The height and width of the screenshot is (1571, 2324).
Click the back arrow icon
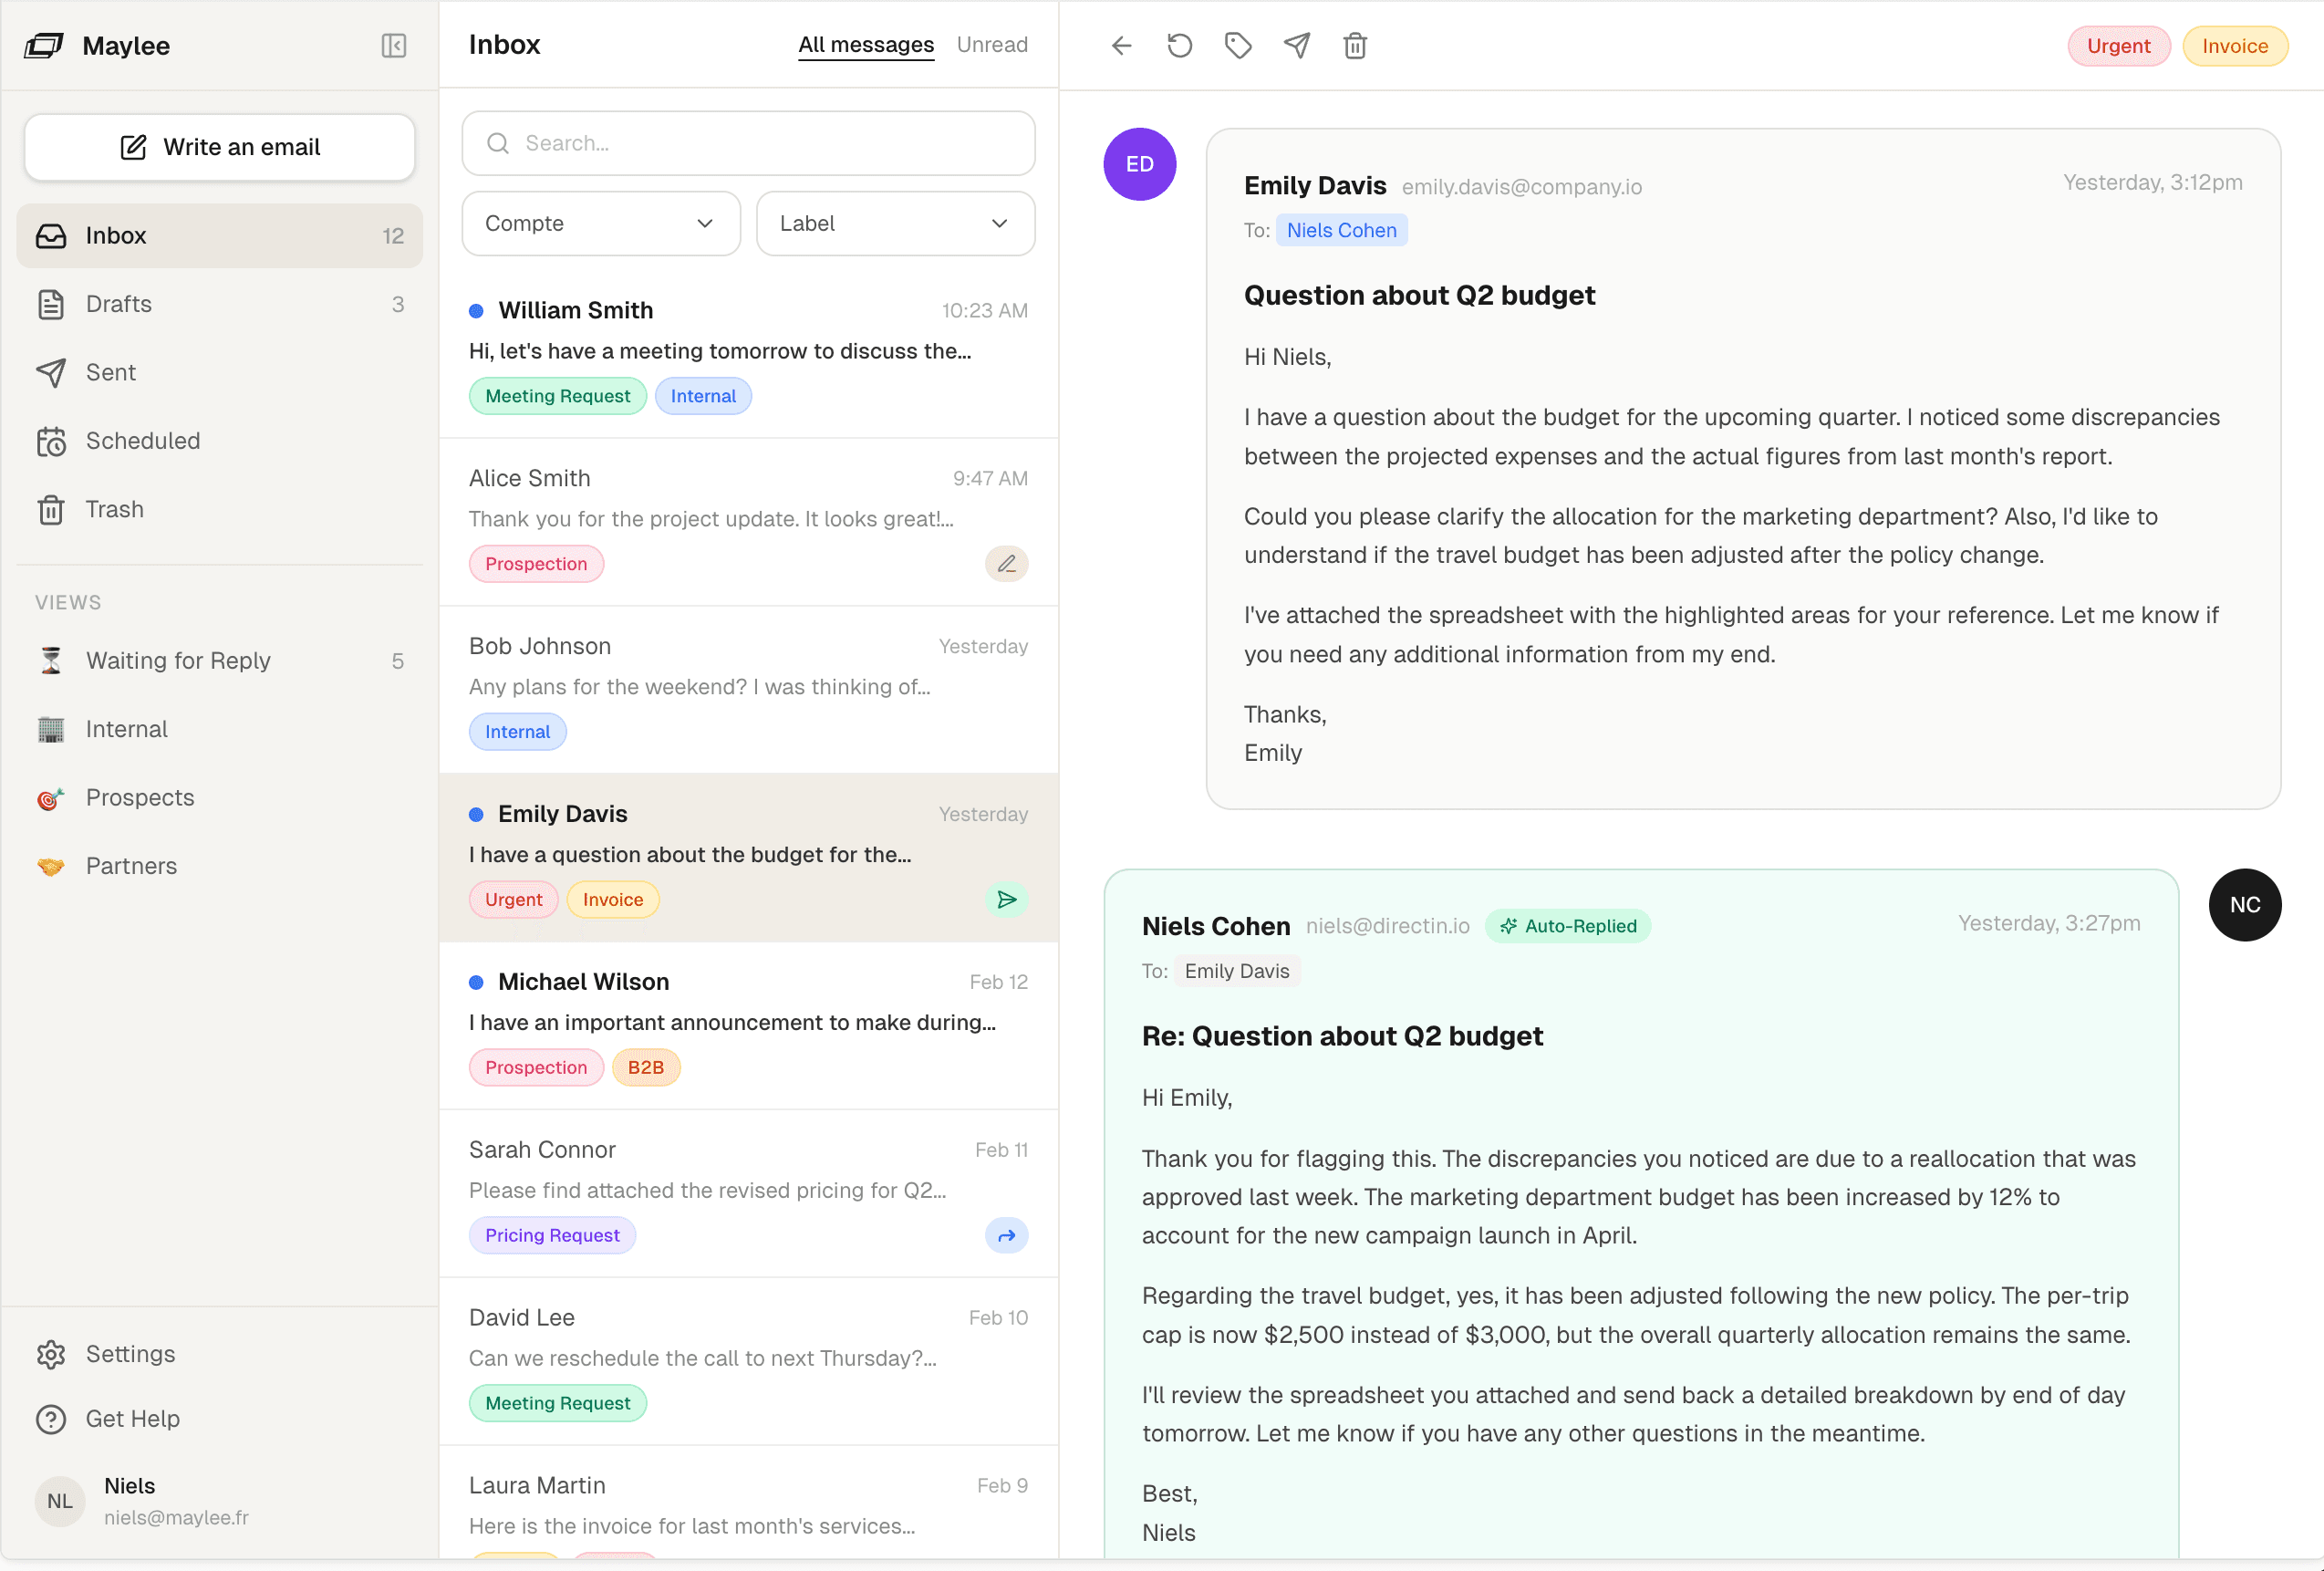pos(1121,46)
